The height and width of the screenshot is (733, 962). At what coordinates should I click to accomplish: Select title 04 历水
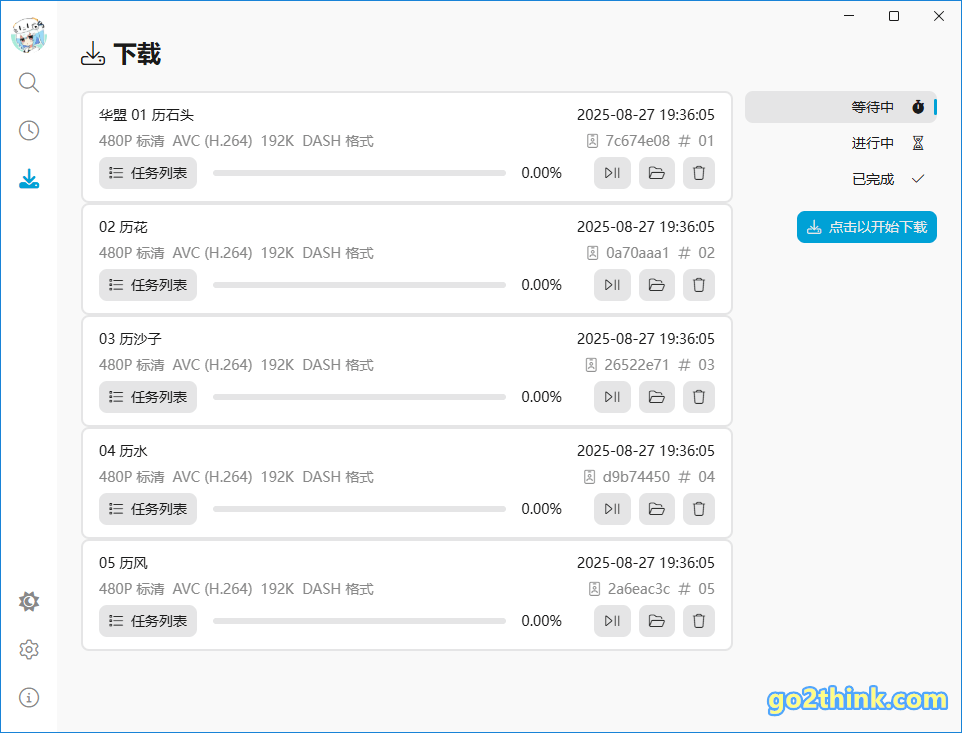(x=123, y=451)
